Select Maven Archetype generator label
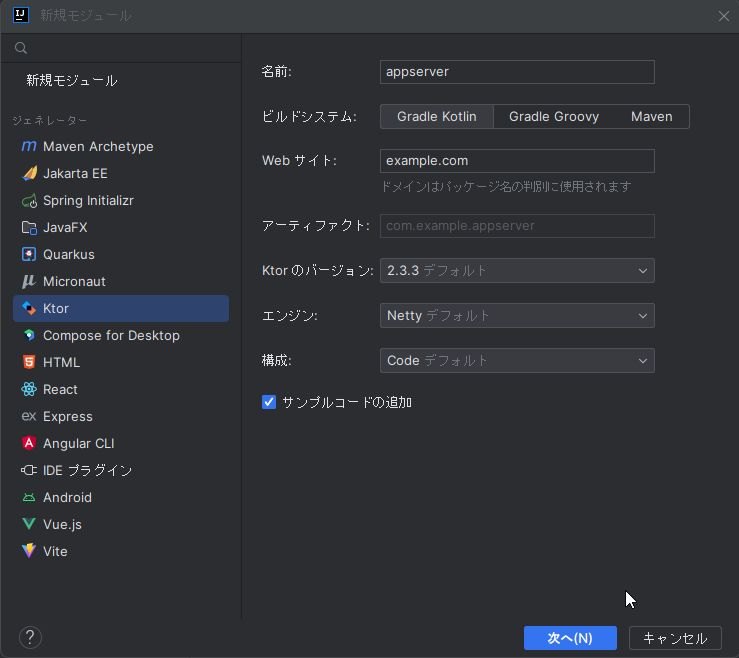 (98, 147)
